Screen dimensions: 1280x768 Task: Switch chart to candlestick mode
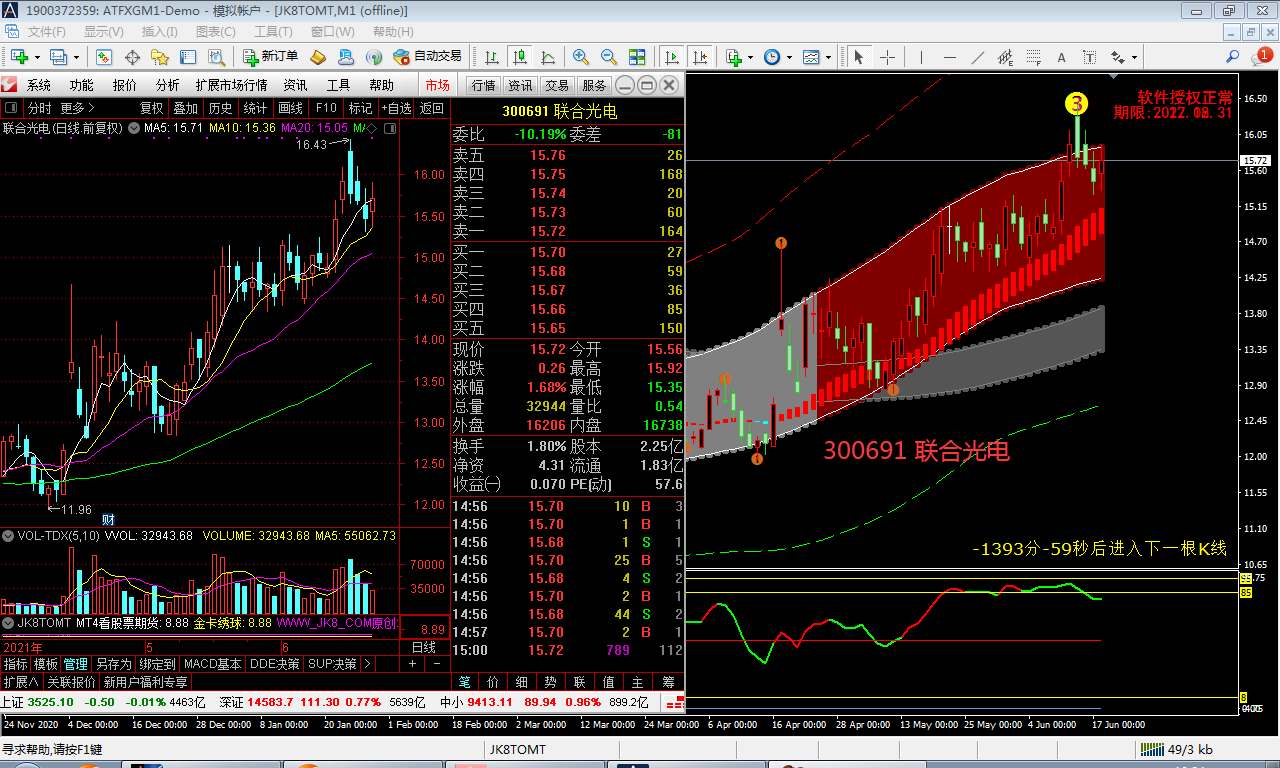pyautogui.click(x=519, y=56)
